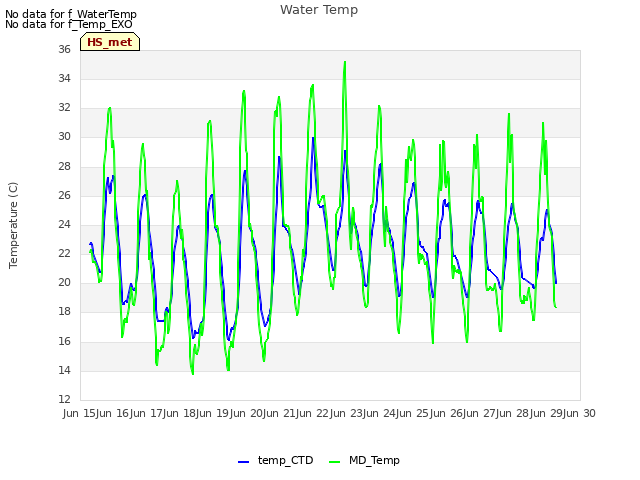Click the 20 y-axis tick label
The width and height of the screenshot is (640, 480).
pyautogui.click(x=64, y=282)
